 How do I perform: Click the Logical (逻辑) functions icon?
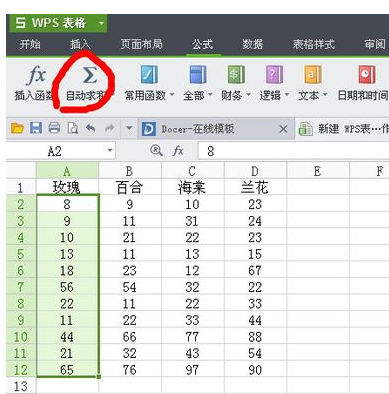[274, 74]
